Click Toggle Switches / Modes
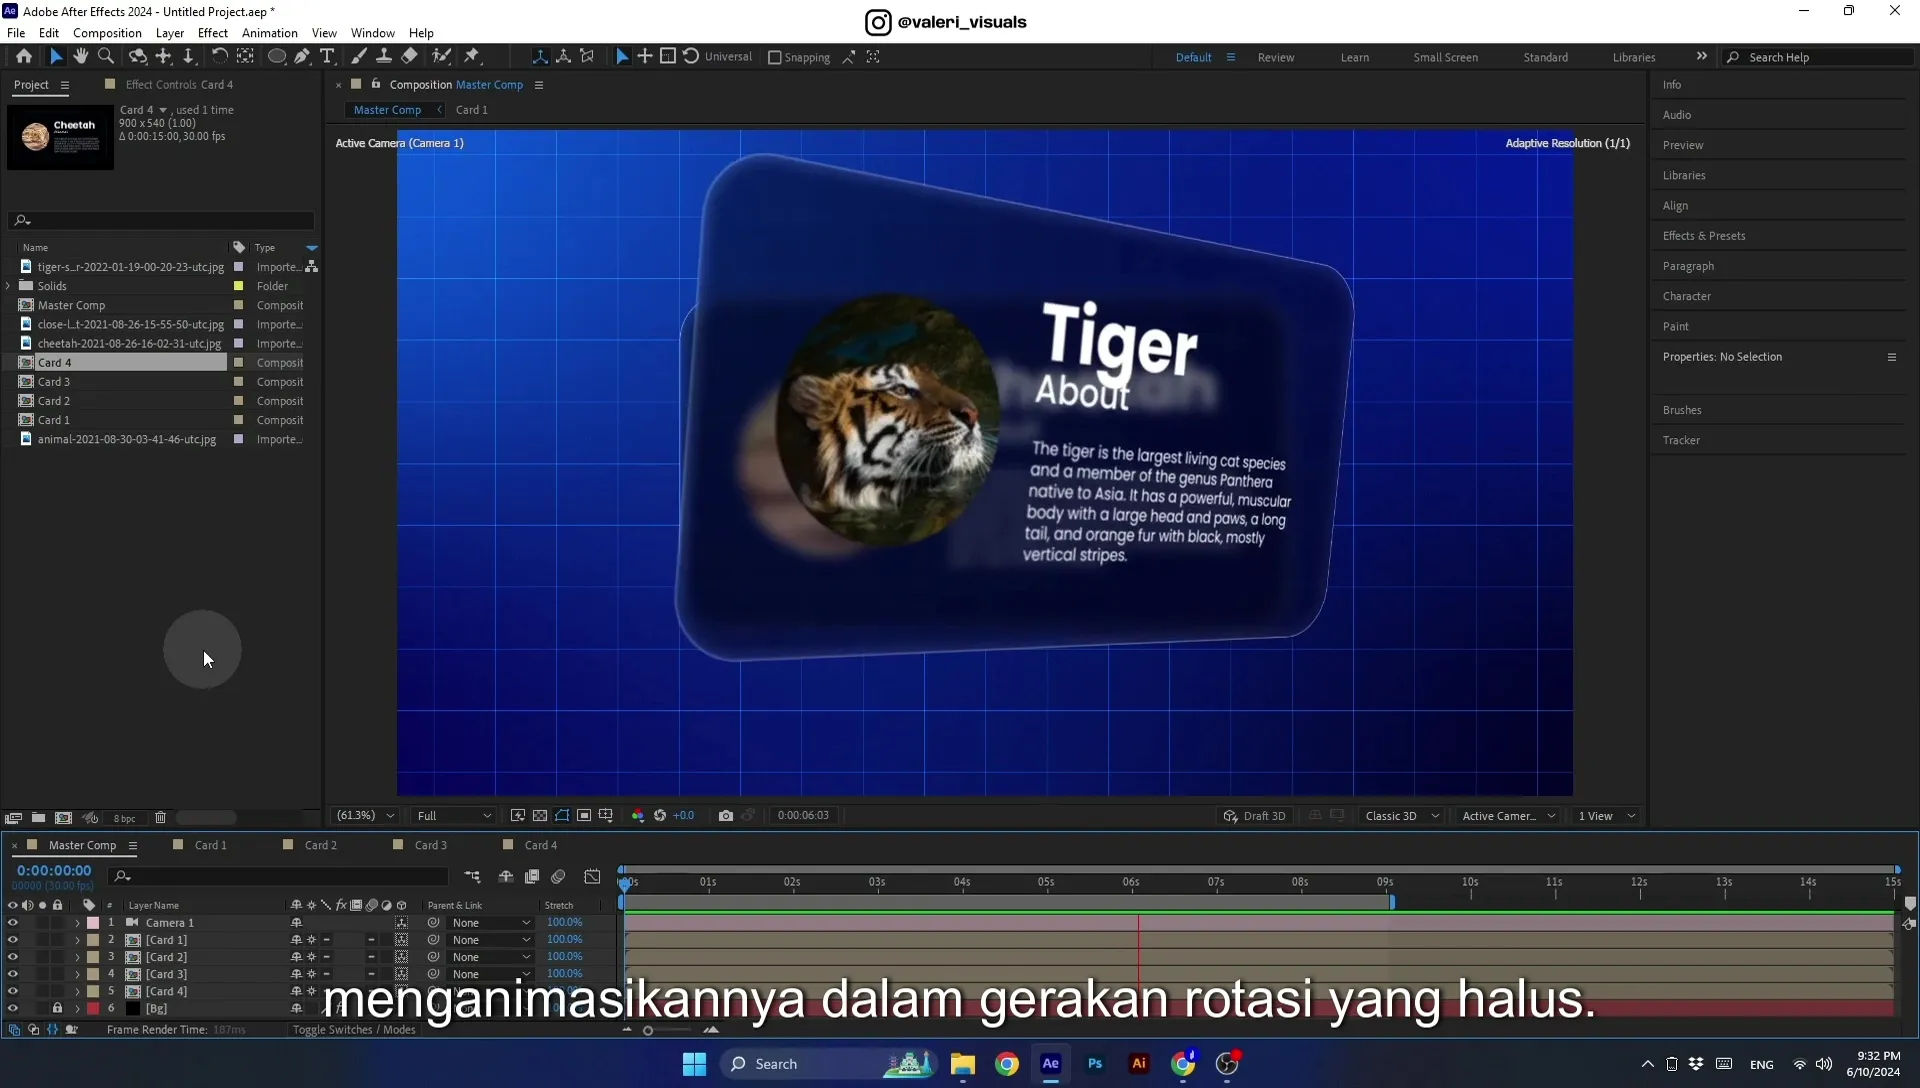The height and width of the screenshot is (1088, 1920). tap(354, 1030)
